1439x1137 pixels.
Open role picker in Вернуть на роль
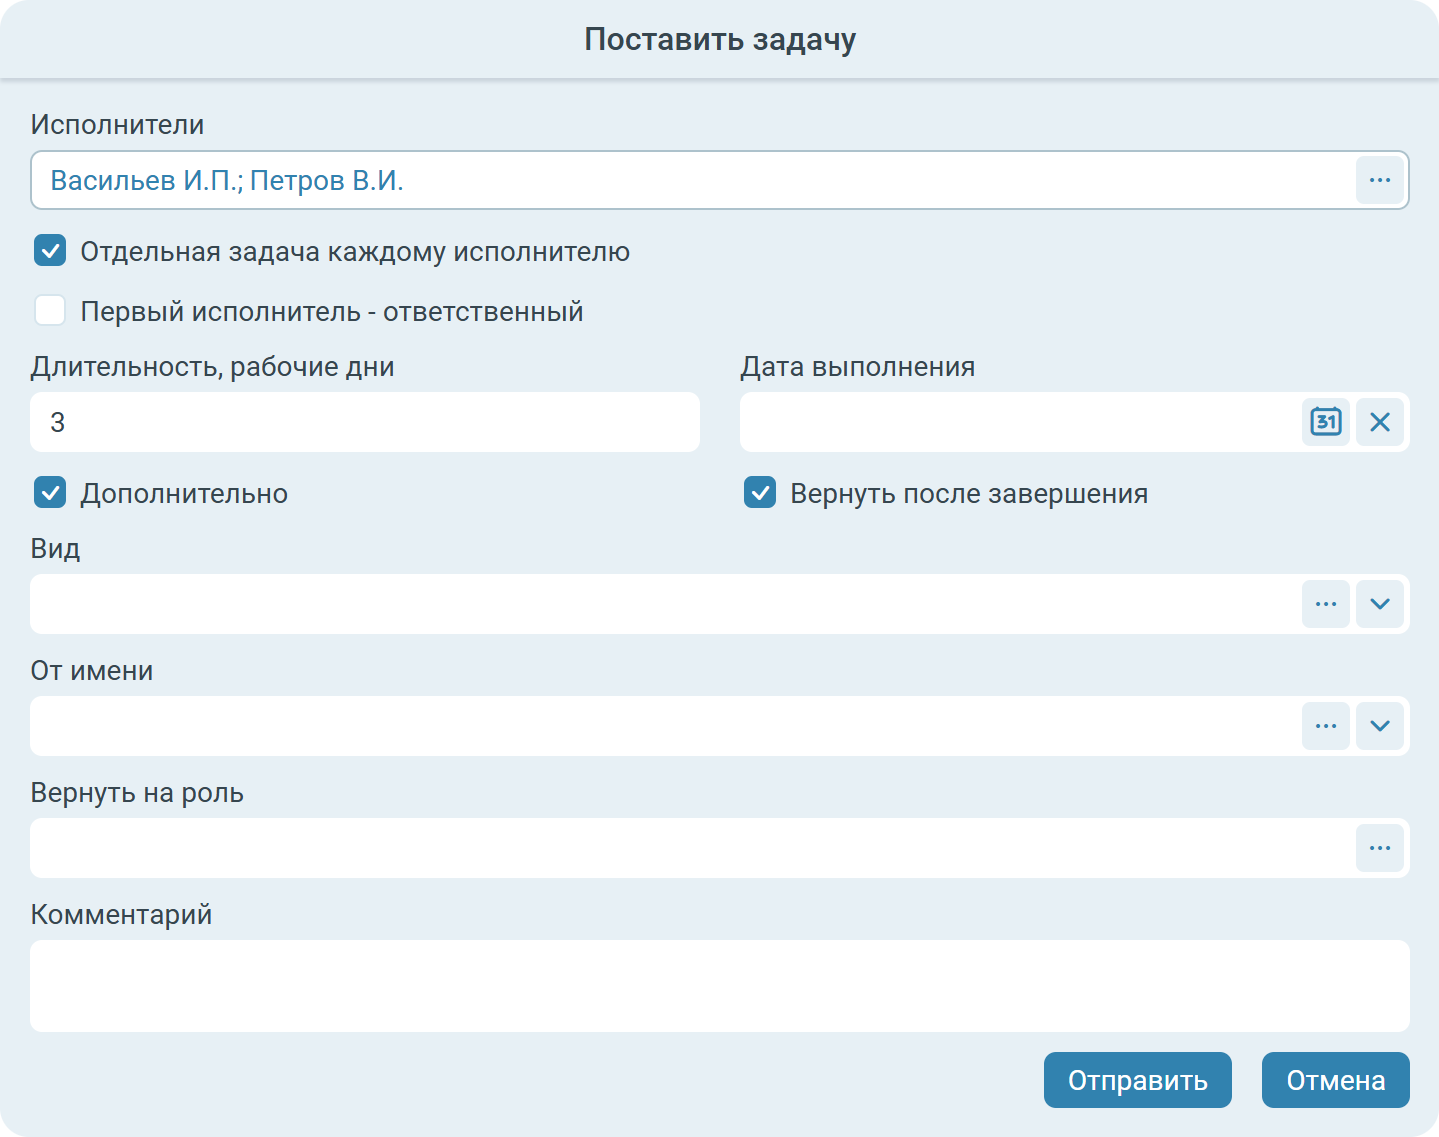point(1380,848)
